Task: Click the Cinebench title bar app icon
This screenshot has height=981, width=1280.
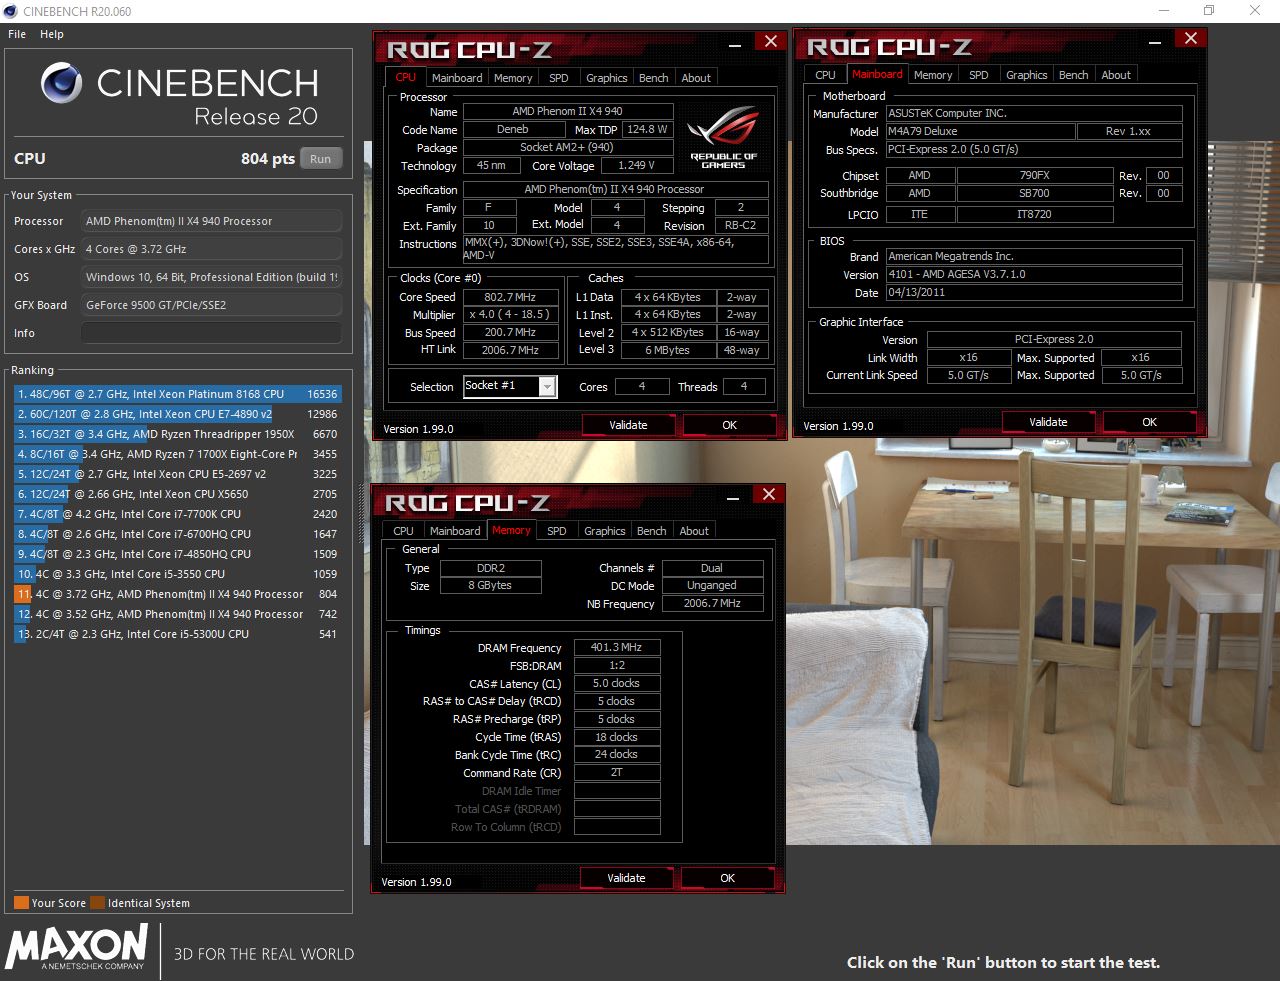Action: tap(10, 11)
